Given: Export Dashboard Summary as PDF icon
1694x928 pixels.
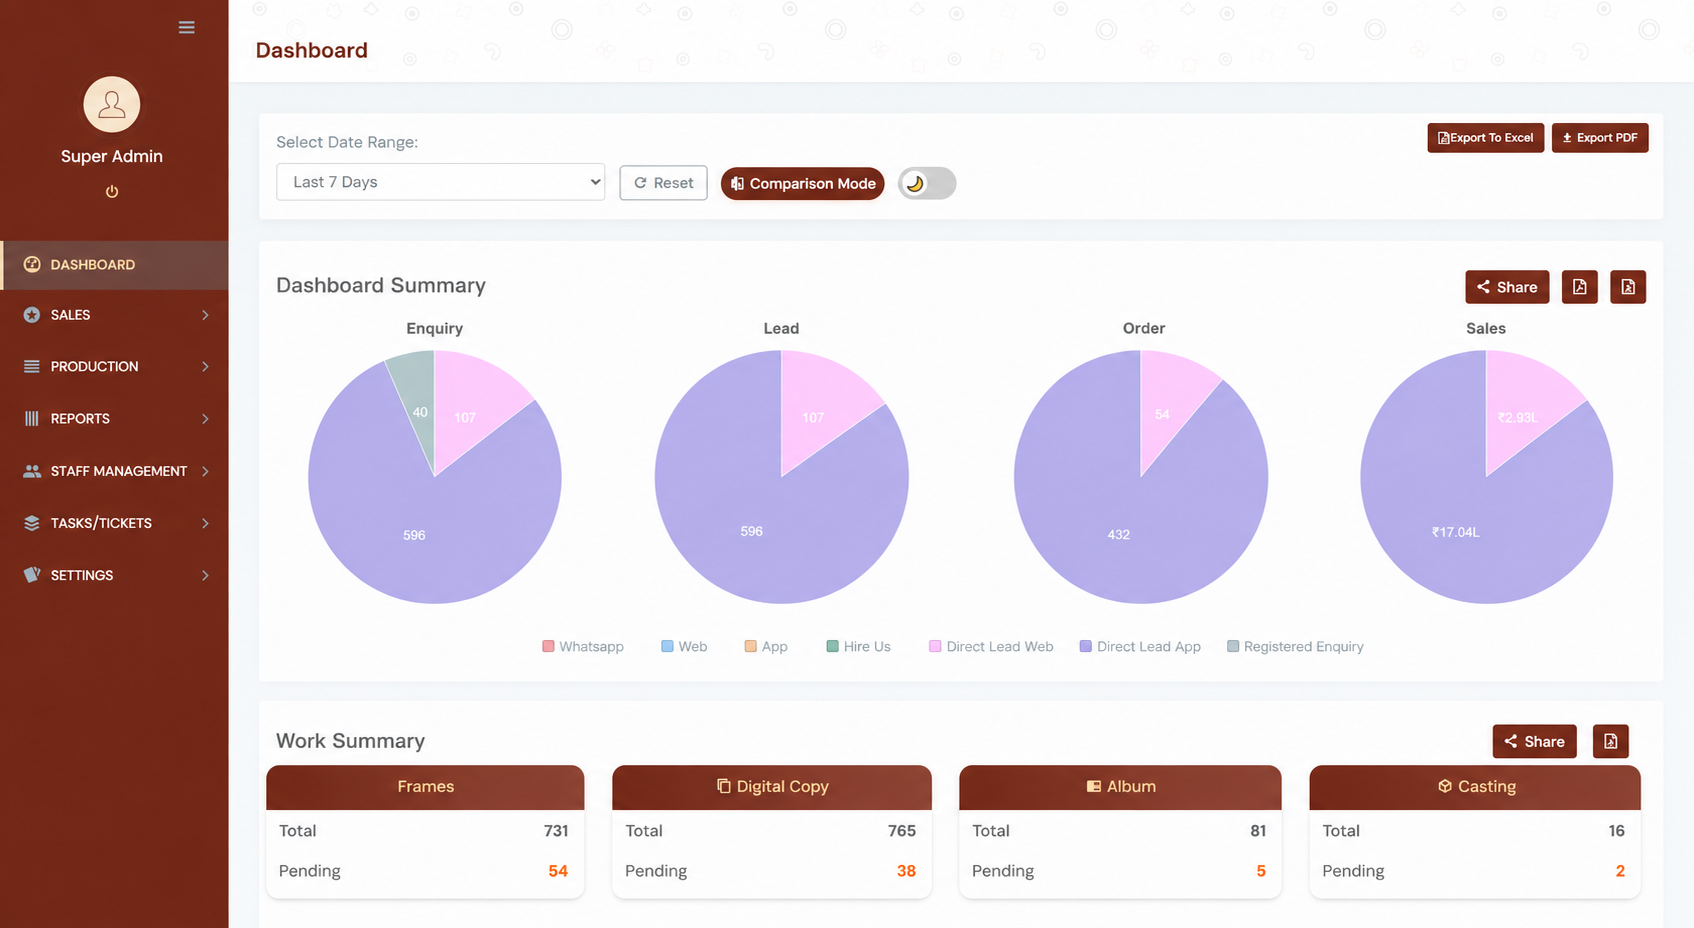Looking at the screenshot, I should (x=1579, y=287).
